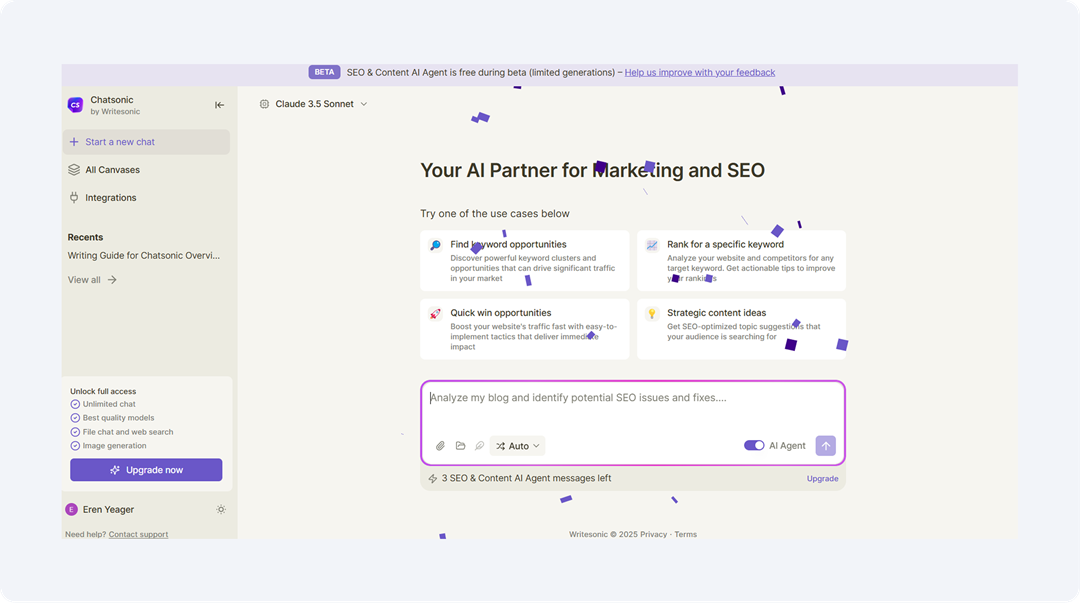The image size is (1080, 603).
Task: Click the Upgrade link below the prompt box
Action: tap(822, 479)
